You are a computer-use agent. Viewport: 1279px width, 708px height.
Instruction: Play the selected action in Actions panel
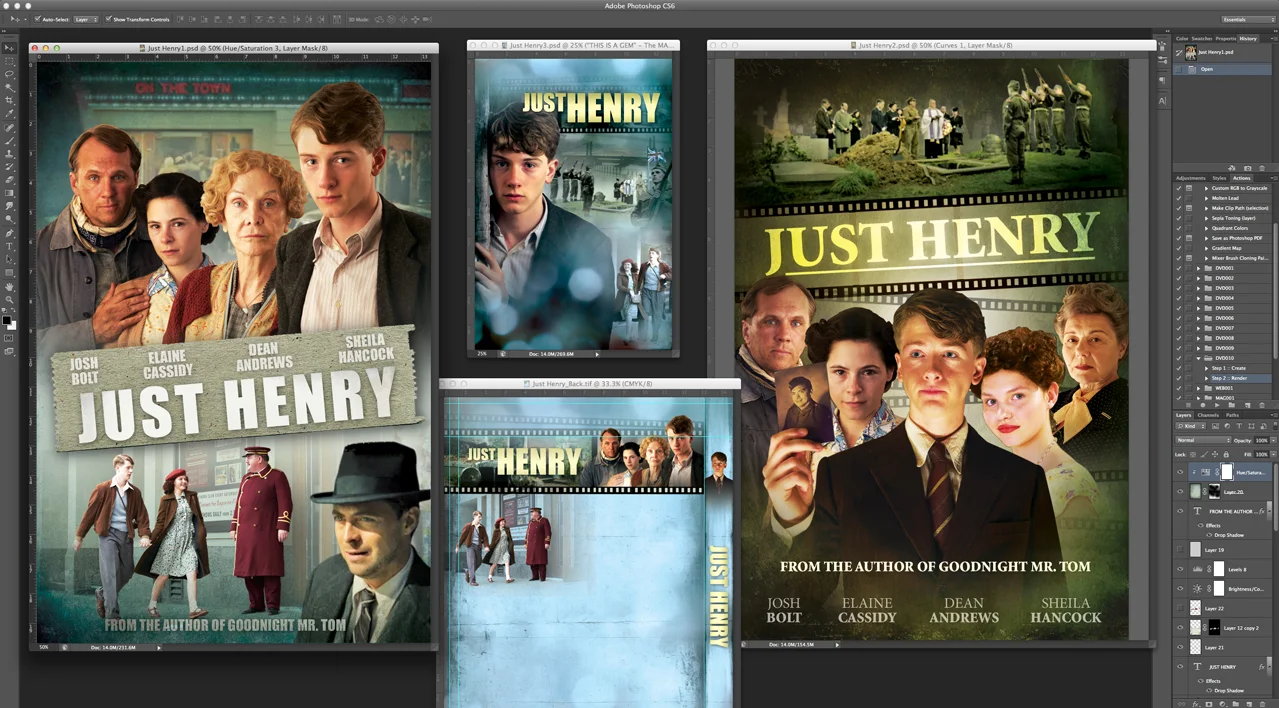pos(1217,404)
